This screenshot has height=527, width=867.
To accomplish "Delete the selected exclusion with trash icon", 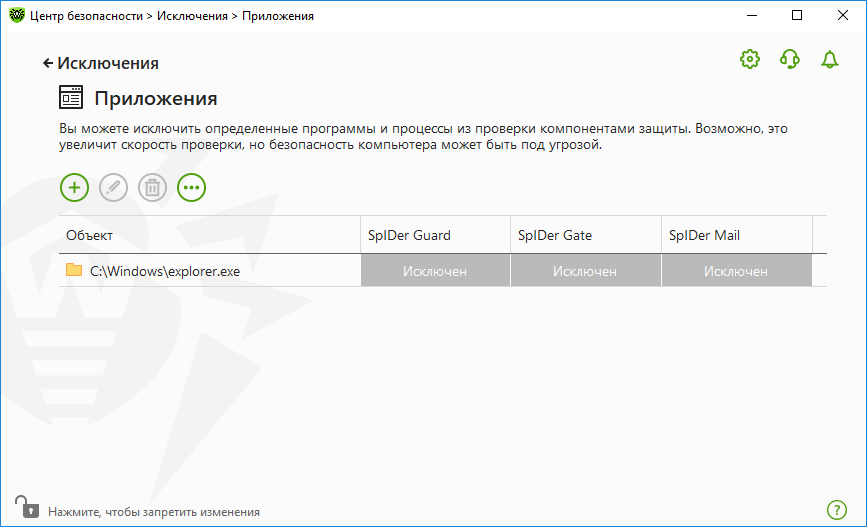I will click(152, 187).
